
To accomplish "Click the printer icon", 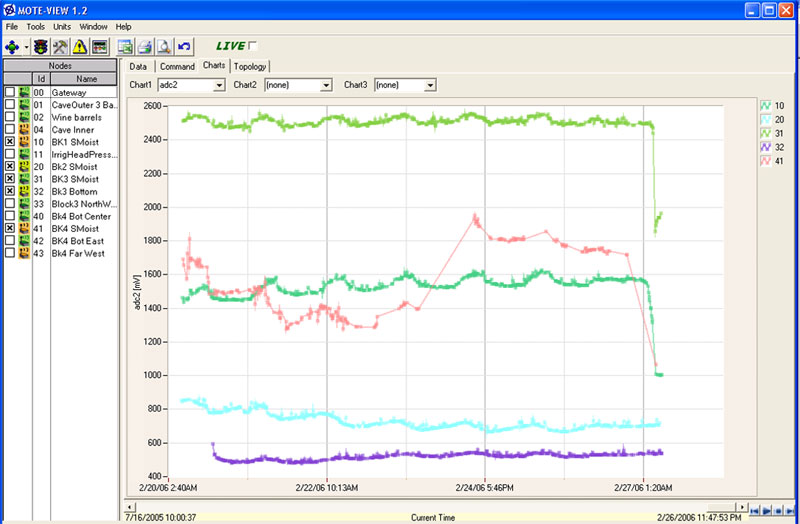I will 145,46.
